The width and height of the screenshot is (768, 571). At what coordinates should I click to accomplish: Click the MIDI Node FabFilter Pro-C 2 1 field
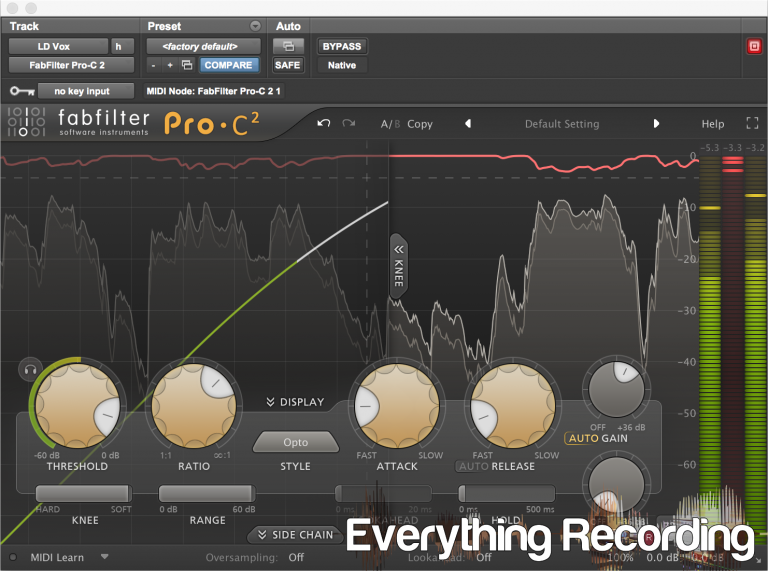tap(213, 91)
